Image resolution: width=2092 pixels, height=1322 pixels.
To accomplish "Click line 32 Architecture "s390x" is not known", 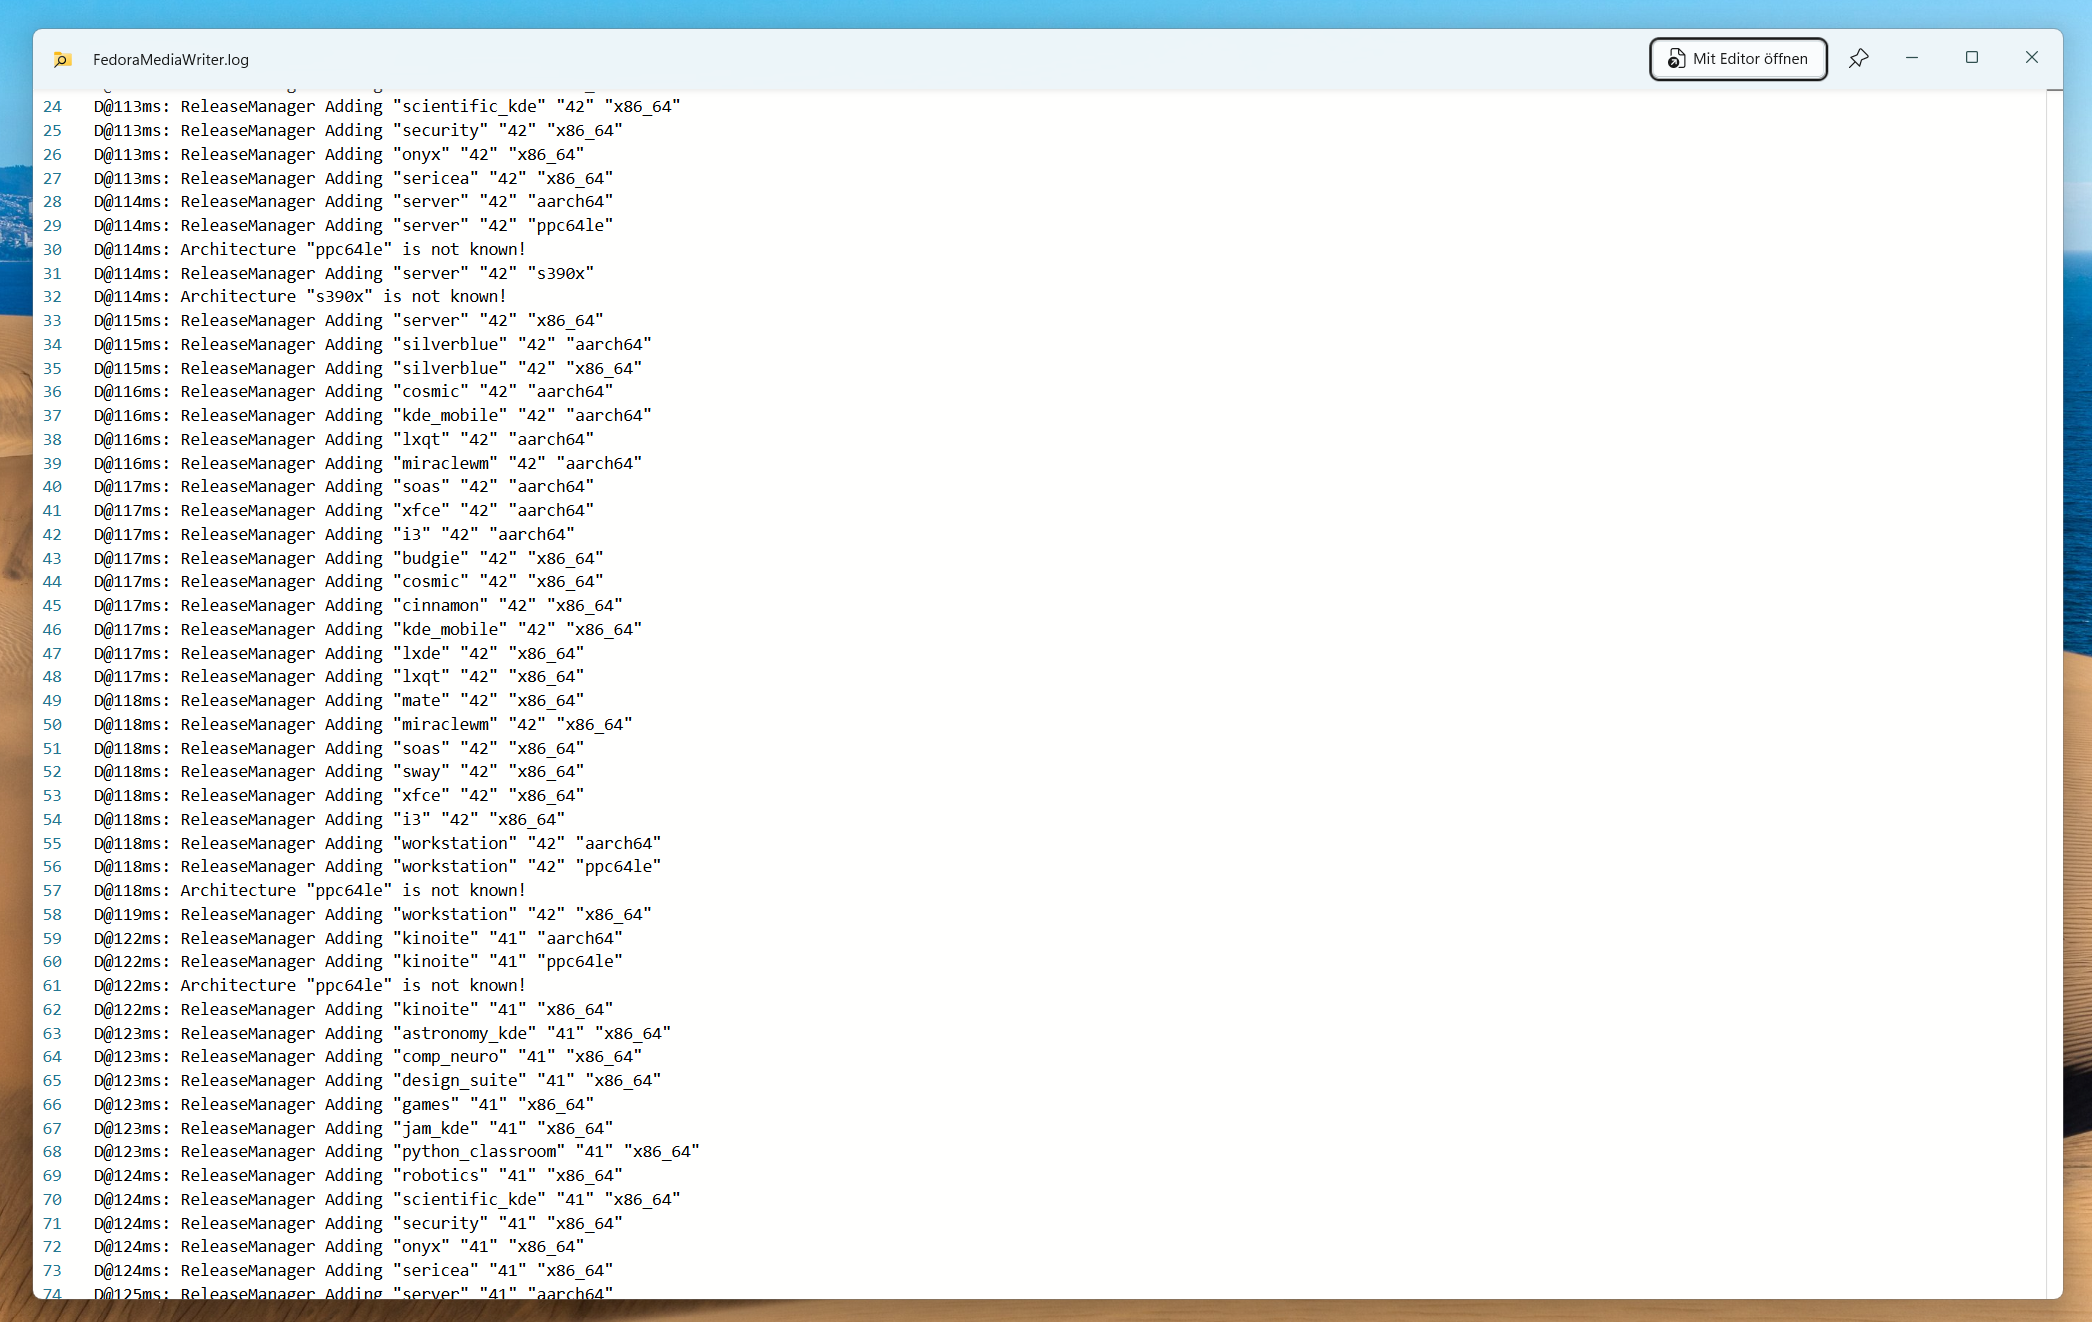I will [300, 297].
